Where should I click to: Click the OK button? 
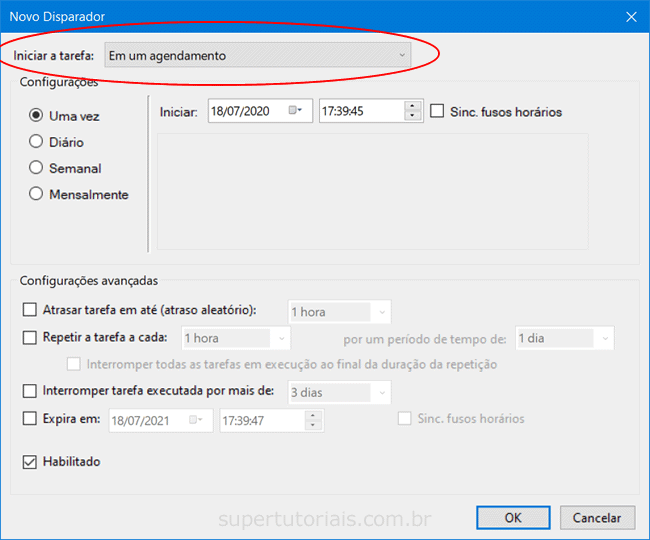tap(512, 517)
